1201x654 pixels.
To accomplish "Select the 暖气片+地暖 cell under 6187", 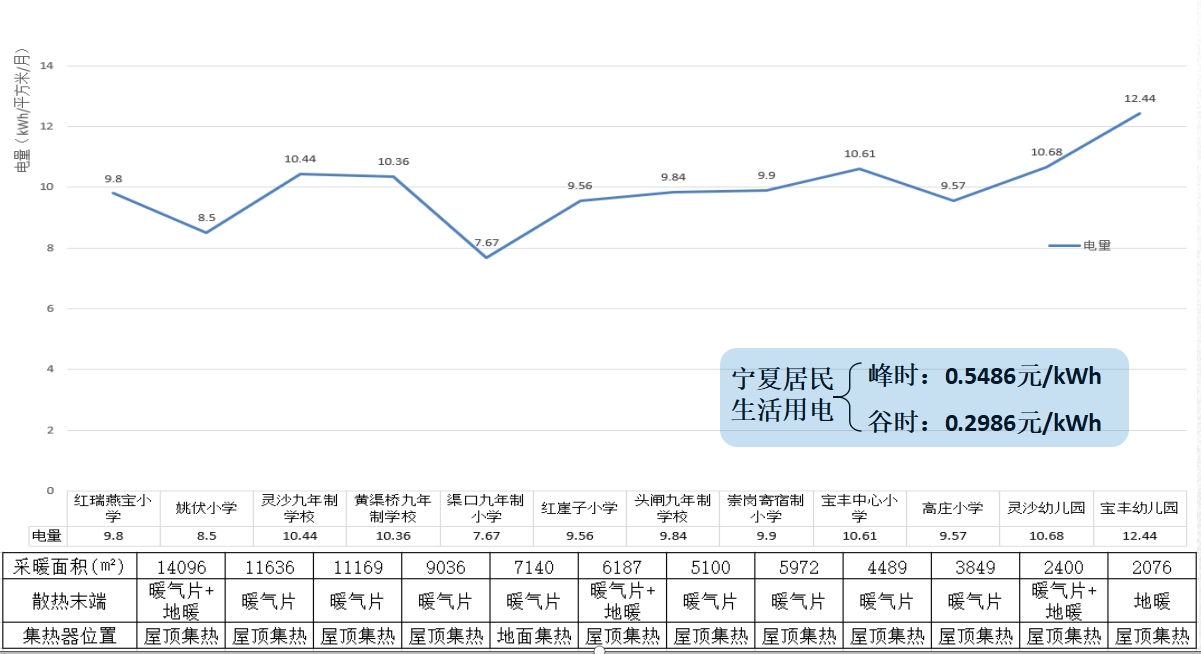I will pyautogui.click(x=622, y=601).
